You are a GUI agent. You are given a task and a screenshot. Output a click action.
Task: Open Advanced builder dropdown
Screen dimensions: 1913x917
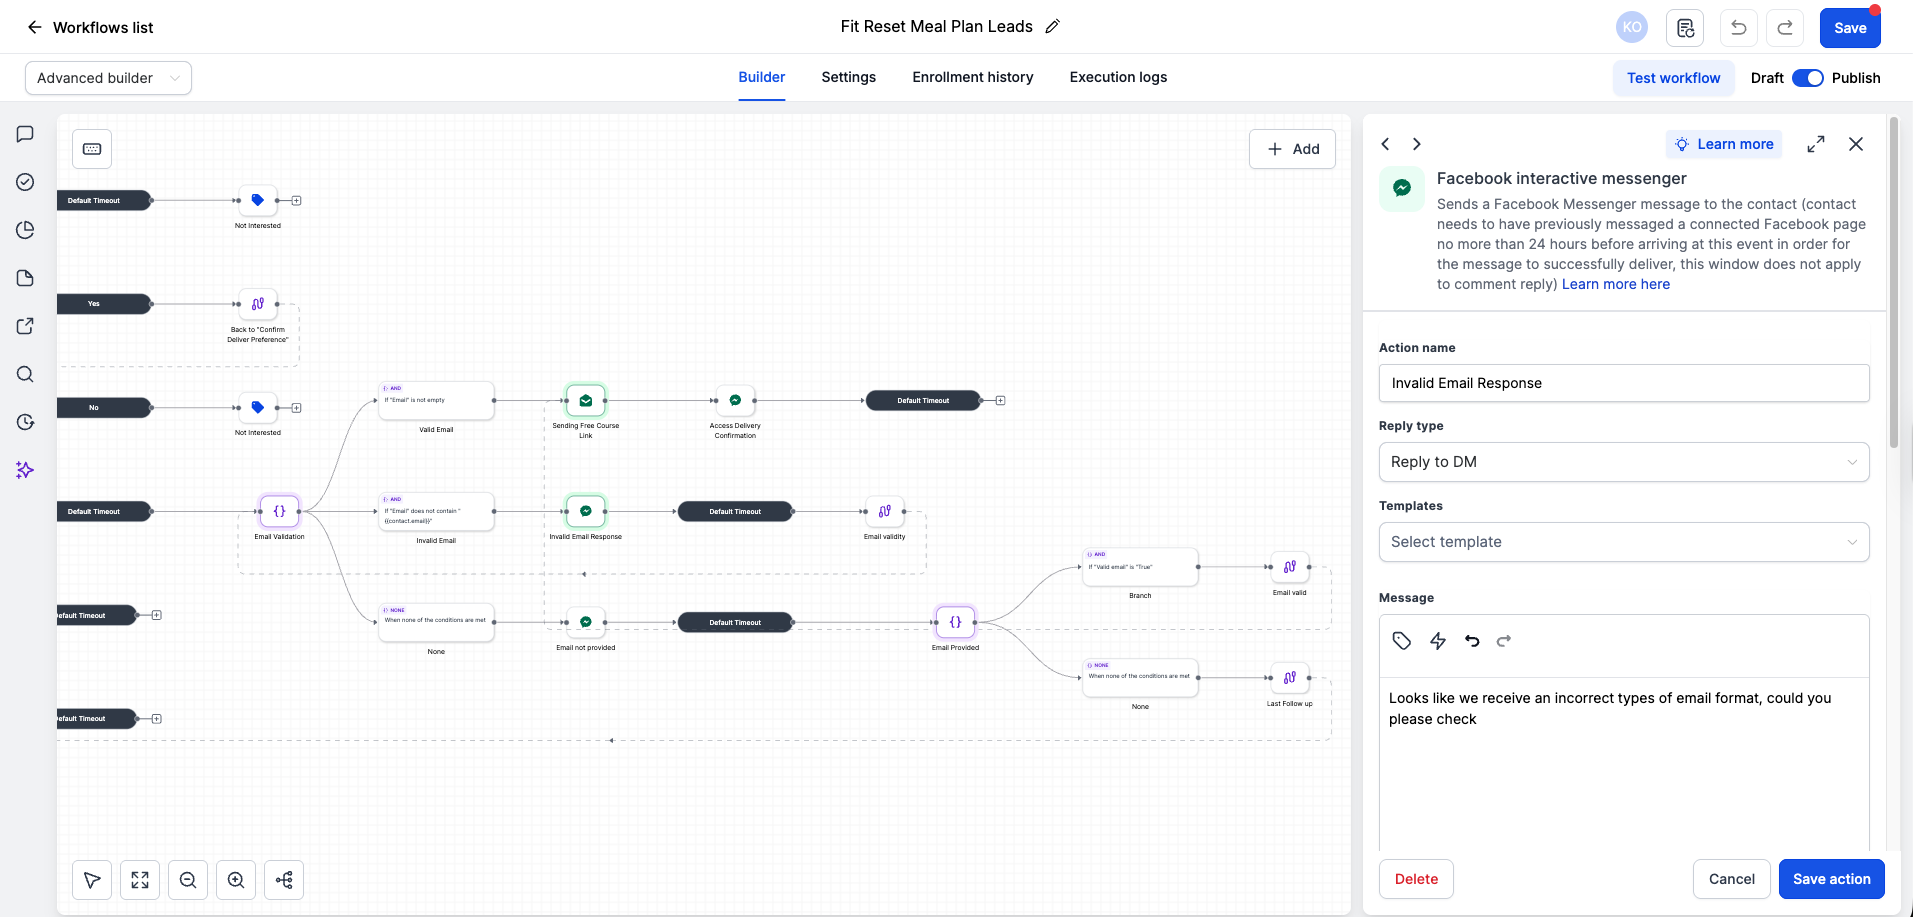(x=108, y=78)
